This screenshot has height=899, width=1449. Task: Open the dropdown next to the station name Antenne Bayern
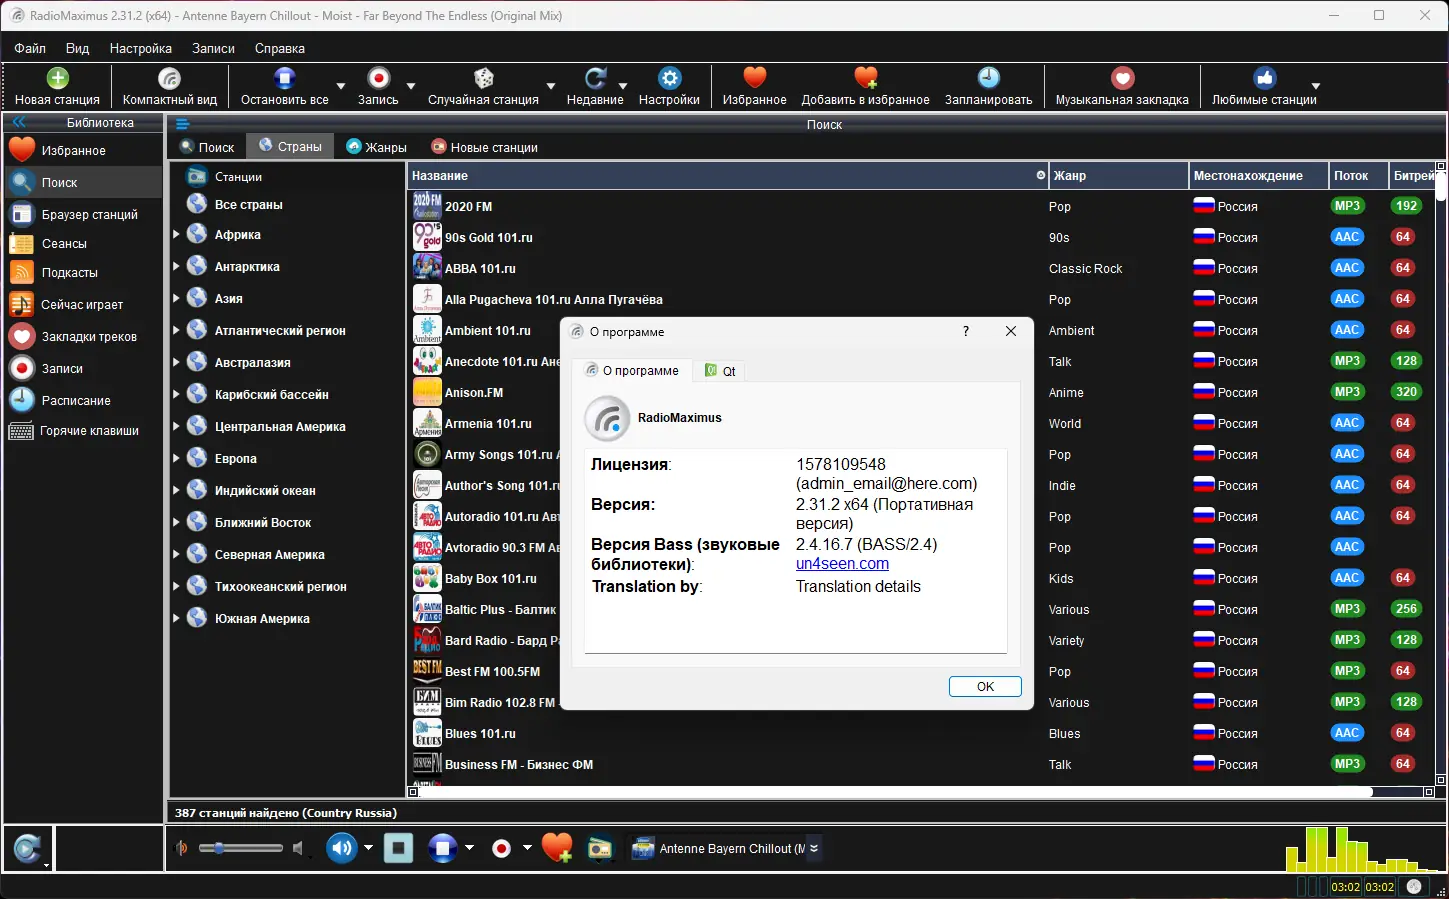815,848
